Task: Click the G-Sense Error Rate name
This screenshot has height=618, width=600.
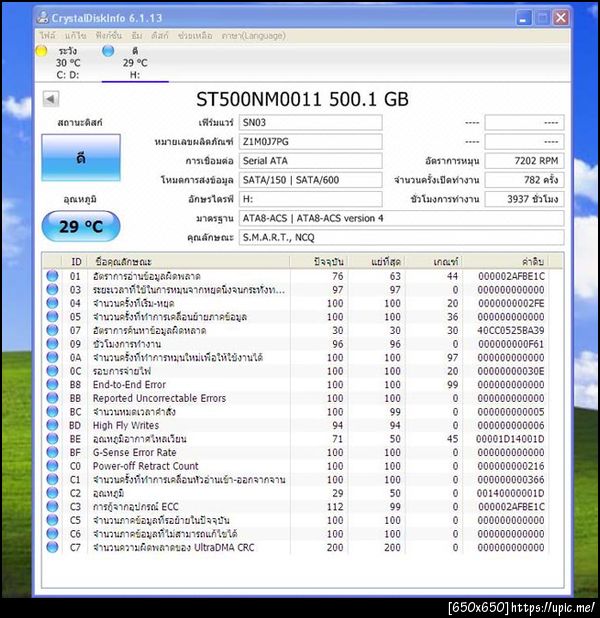Action: (x=134, y=452)
